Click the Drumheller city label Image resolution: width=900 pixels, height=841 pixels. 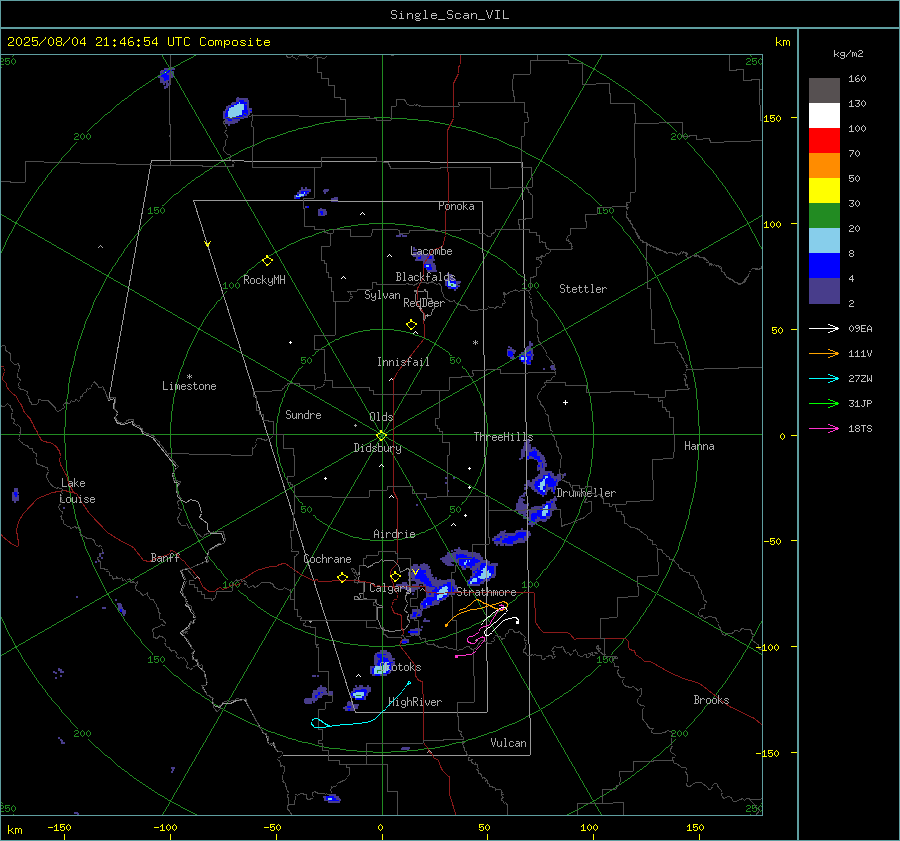click(586, 493)
